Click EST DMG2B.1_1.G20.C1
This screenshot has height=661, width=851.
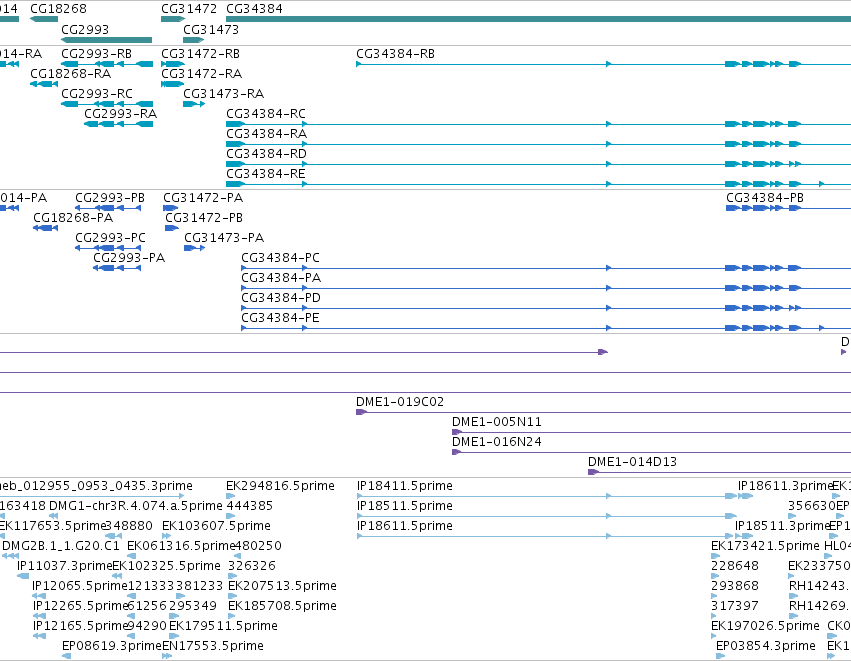pyautogui.click(x=61, y=546)
